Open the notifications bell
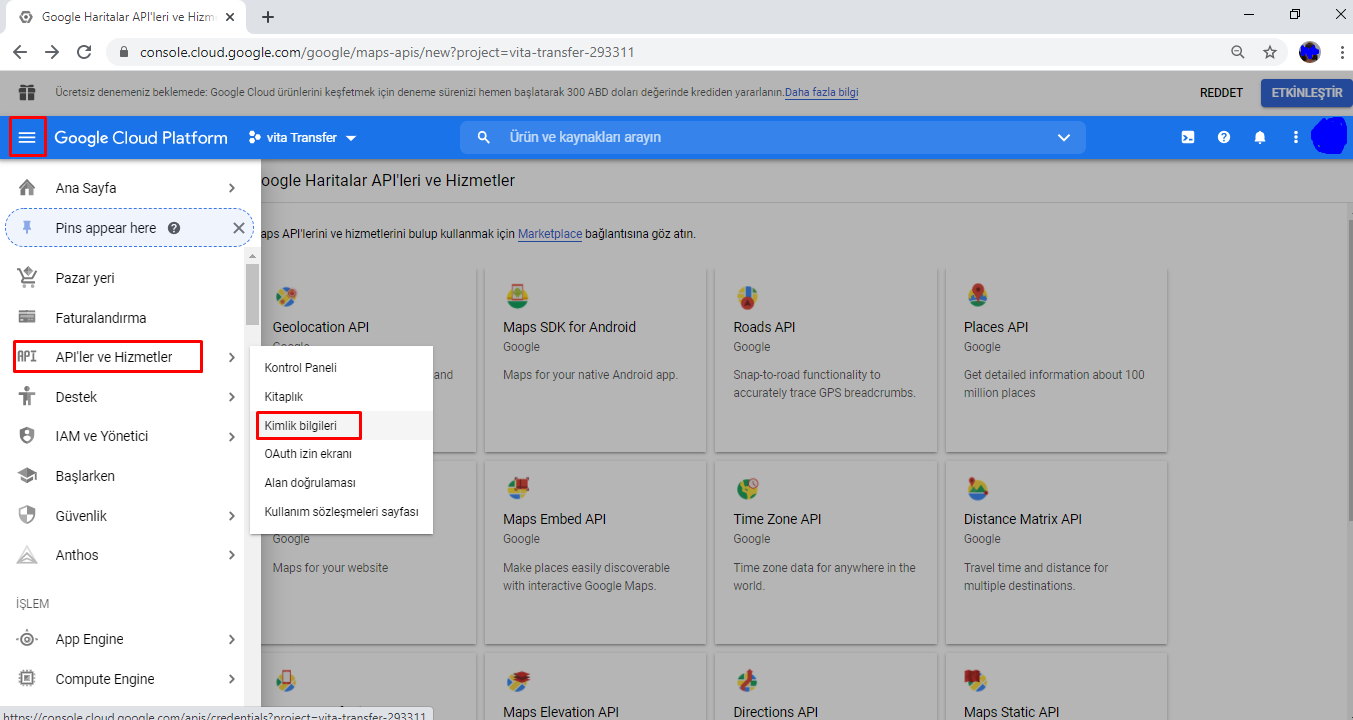The height and width of the screenshot is (720, 1353). tap(1260, 137)
